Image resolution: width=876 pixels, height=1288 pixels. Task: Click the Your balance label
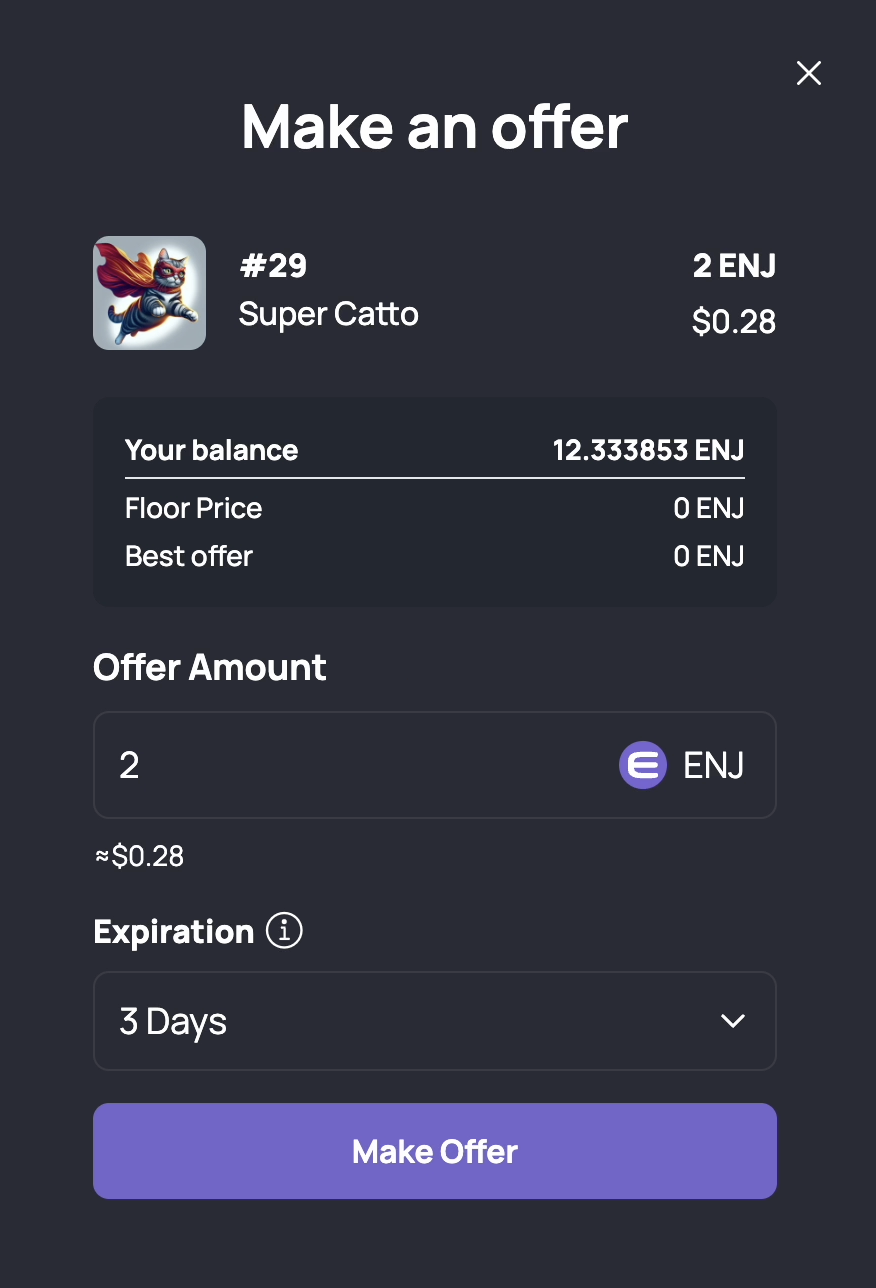click(x=212, y=450)
